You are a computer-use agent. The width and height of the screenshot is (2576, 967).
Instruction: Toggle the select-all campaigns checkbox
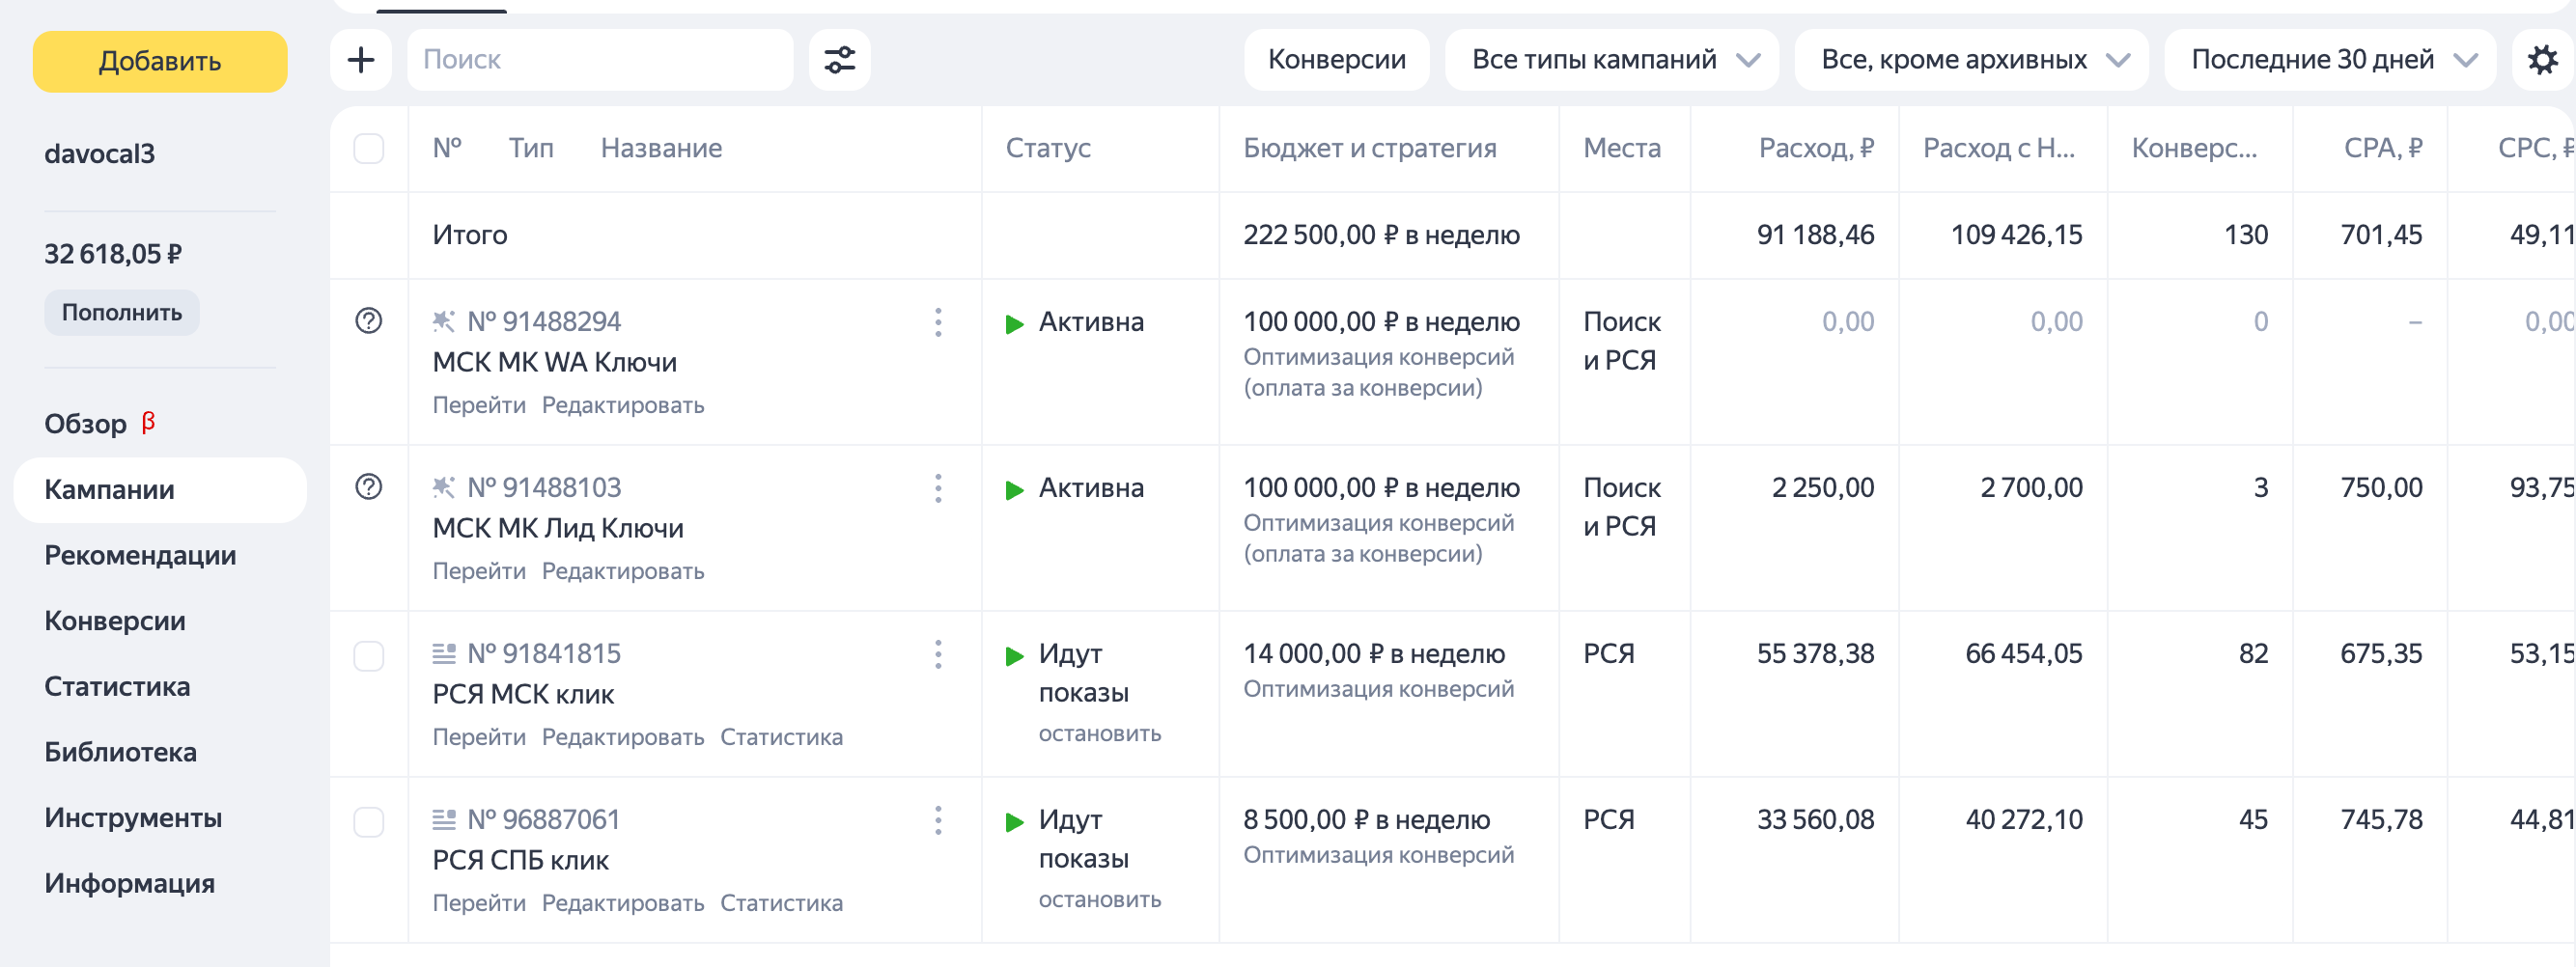[x=369, y=149]
